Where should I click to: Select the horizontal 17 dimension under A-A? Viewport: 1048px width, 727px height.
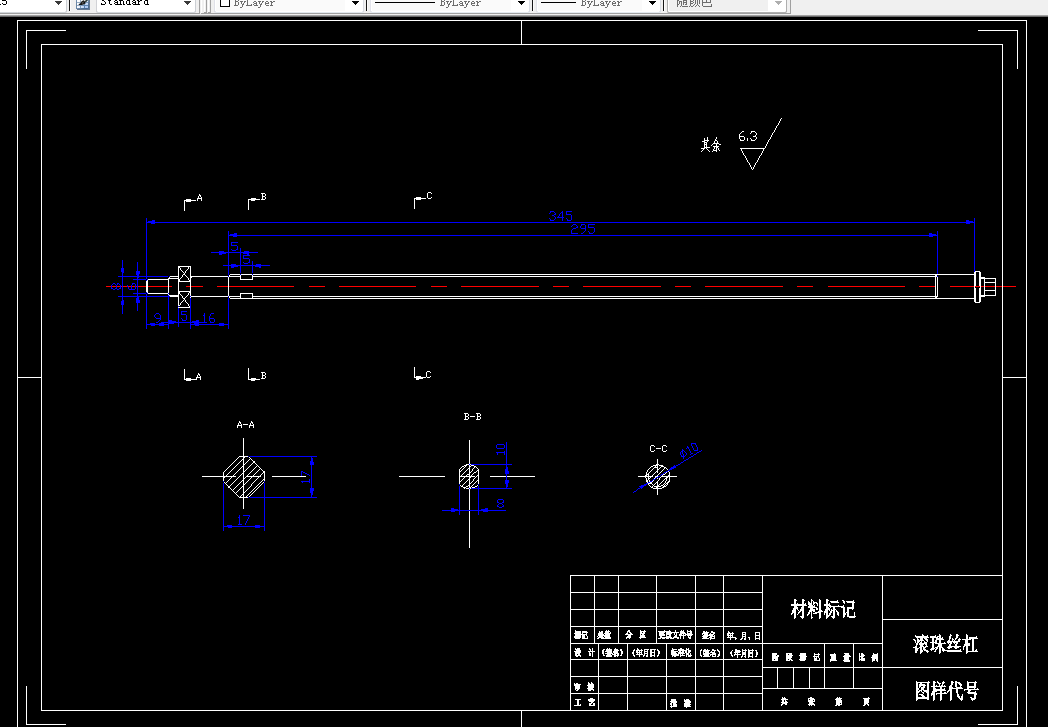pyautogui.click(x=243, y=520)
